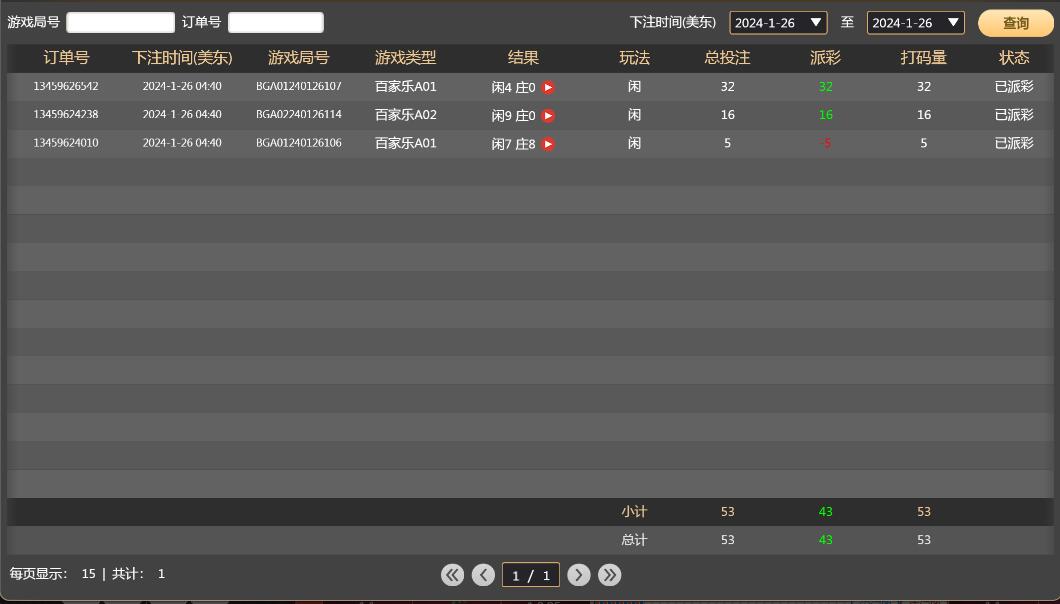The image size is (1060, 604).
Task: Click the 总投注 column header
Action: click(727, 58)
